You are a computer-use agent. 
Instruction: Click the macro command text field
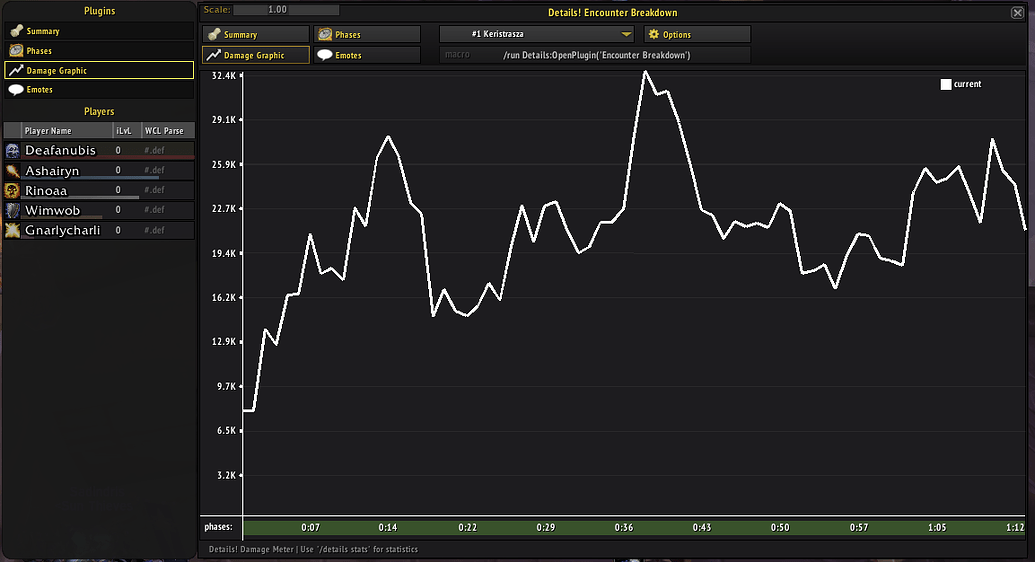pos(595,55)
